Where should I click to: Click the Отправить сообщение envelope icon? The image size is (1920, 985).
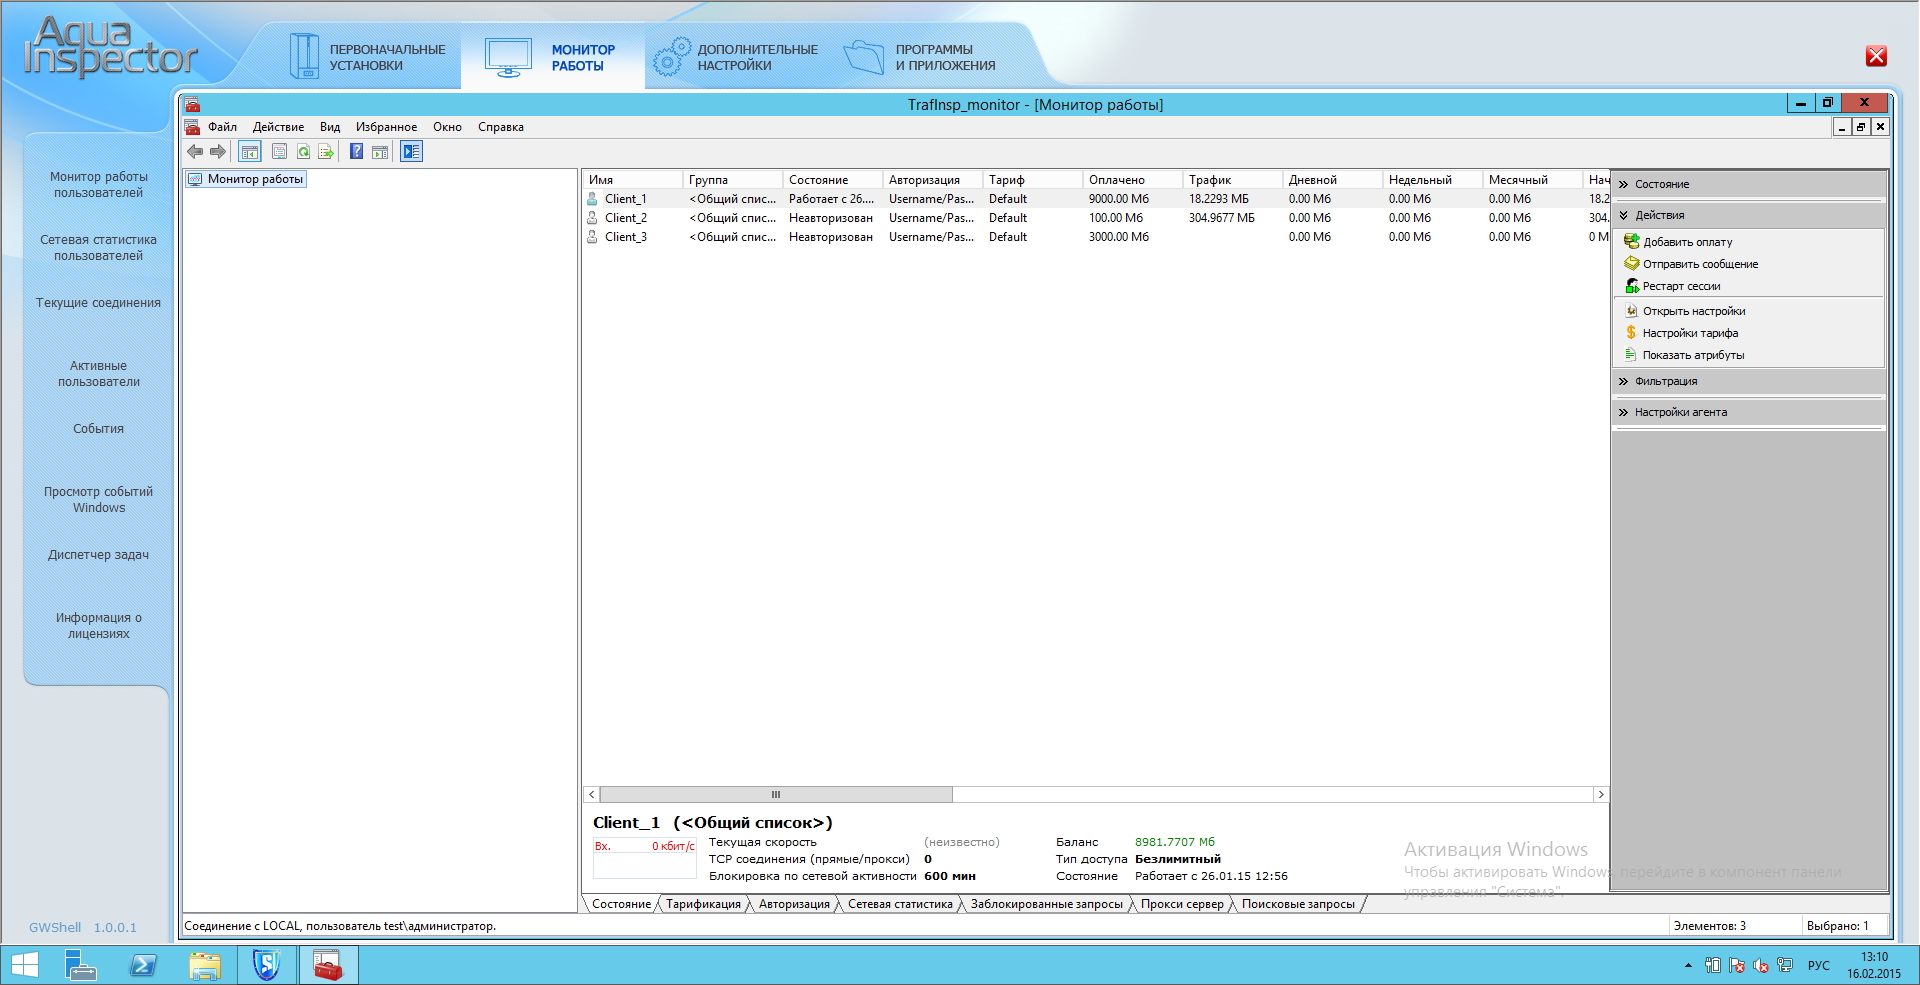(1631, 263)
